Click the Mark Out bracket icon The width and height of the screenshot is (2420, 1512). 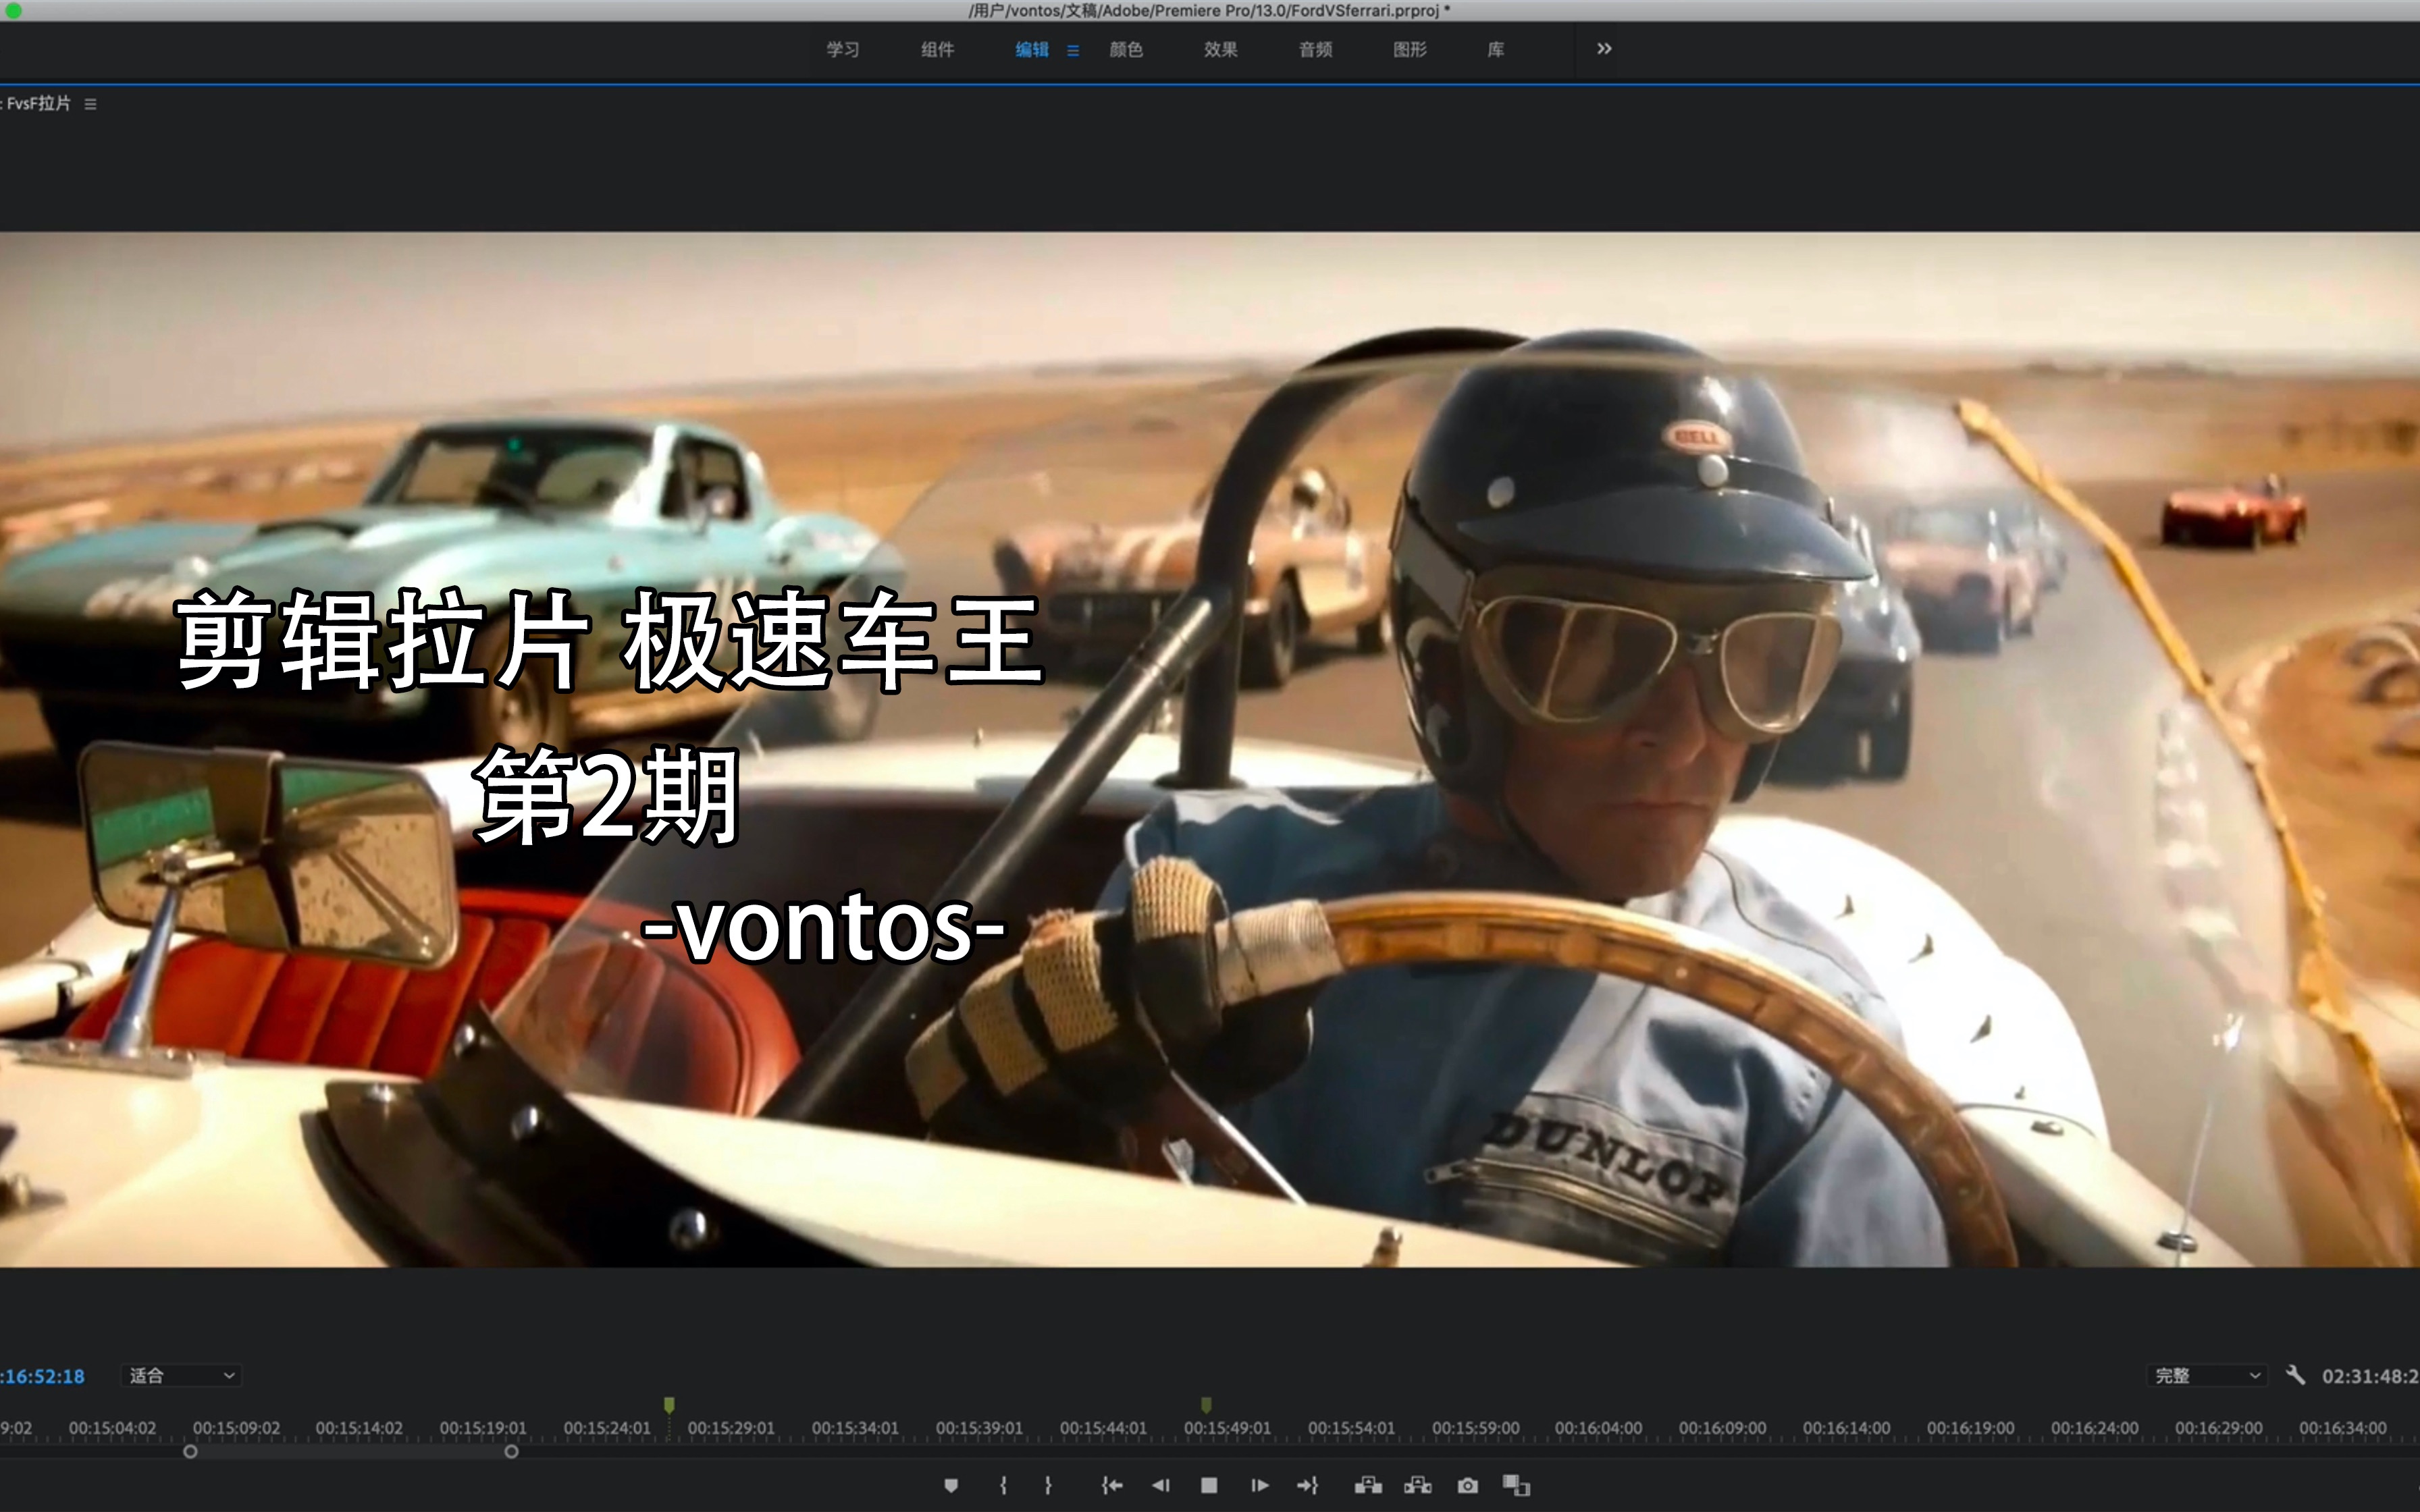tap(1048, 1485)
